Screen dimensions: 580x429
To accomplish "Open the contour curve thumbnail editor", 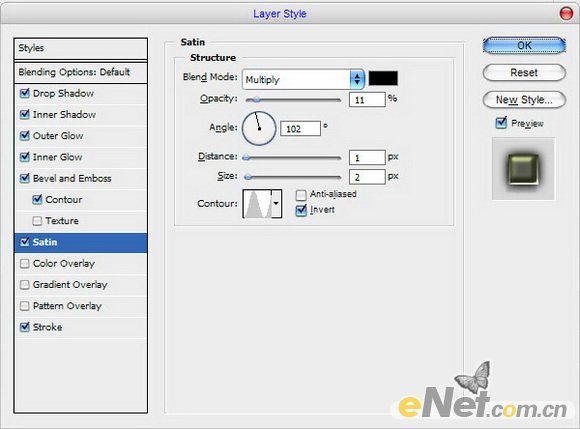I will click(257, 203).
